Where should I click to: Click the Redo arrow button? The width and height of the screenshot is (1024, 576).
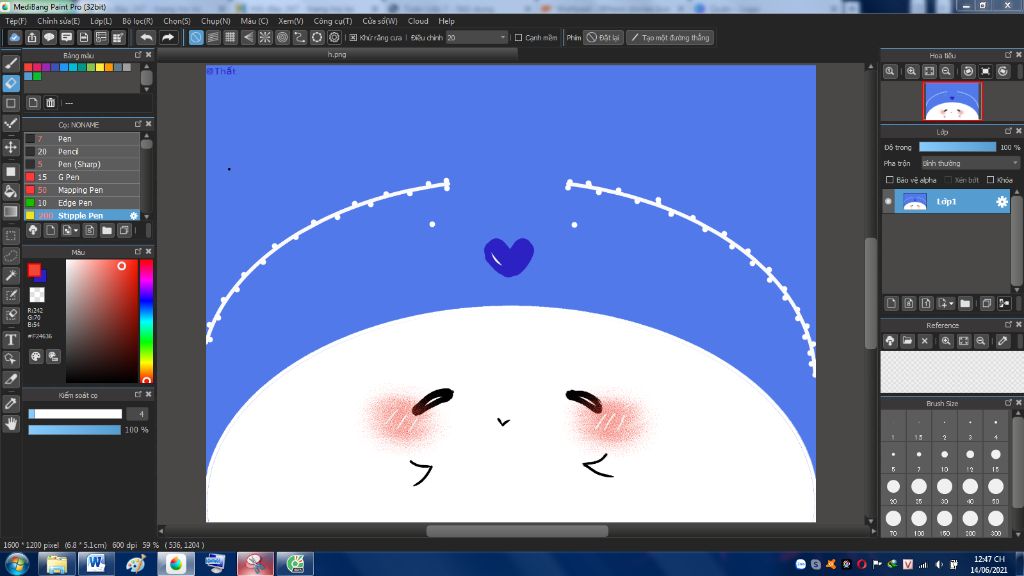coord(168,37)
